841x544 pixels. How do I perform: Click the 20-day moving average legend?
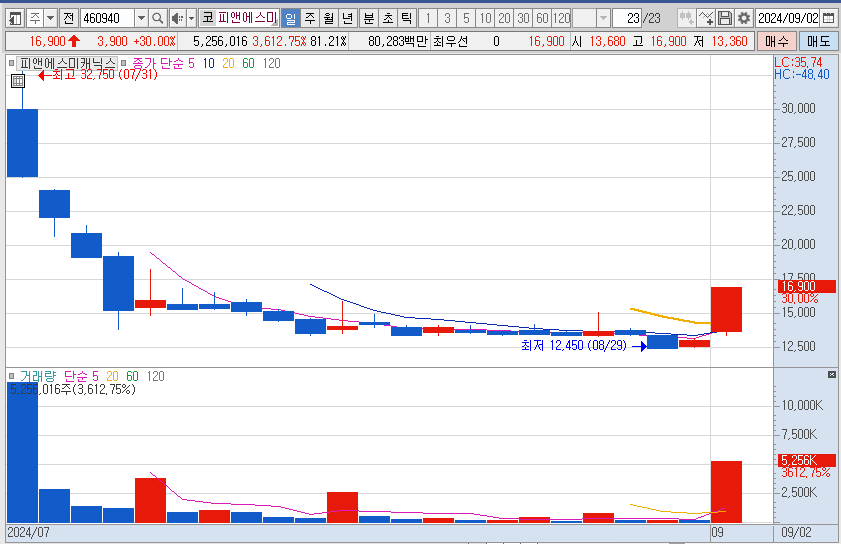coord(228,63)
